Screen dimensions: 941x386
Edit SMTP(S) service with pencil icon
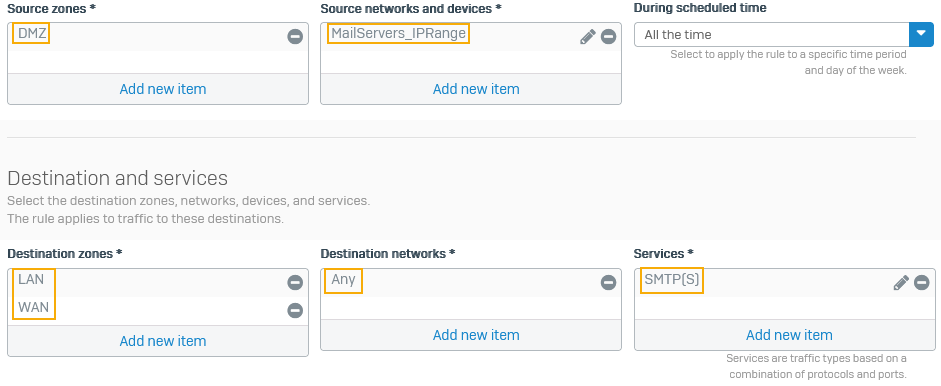click(901, 282)
